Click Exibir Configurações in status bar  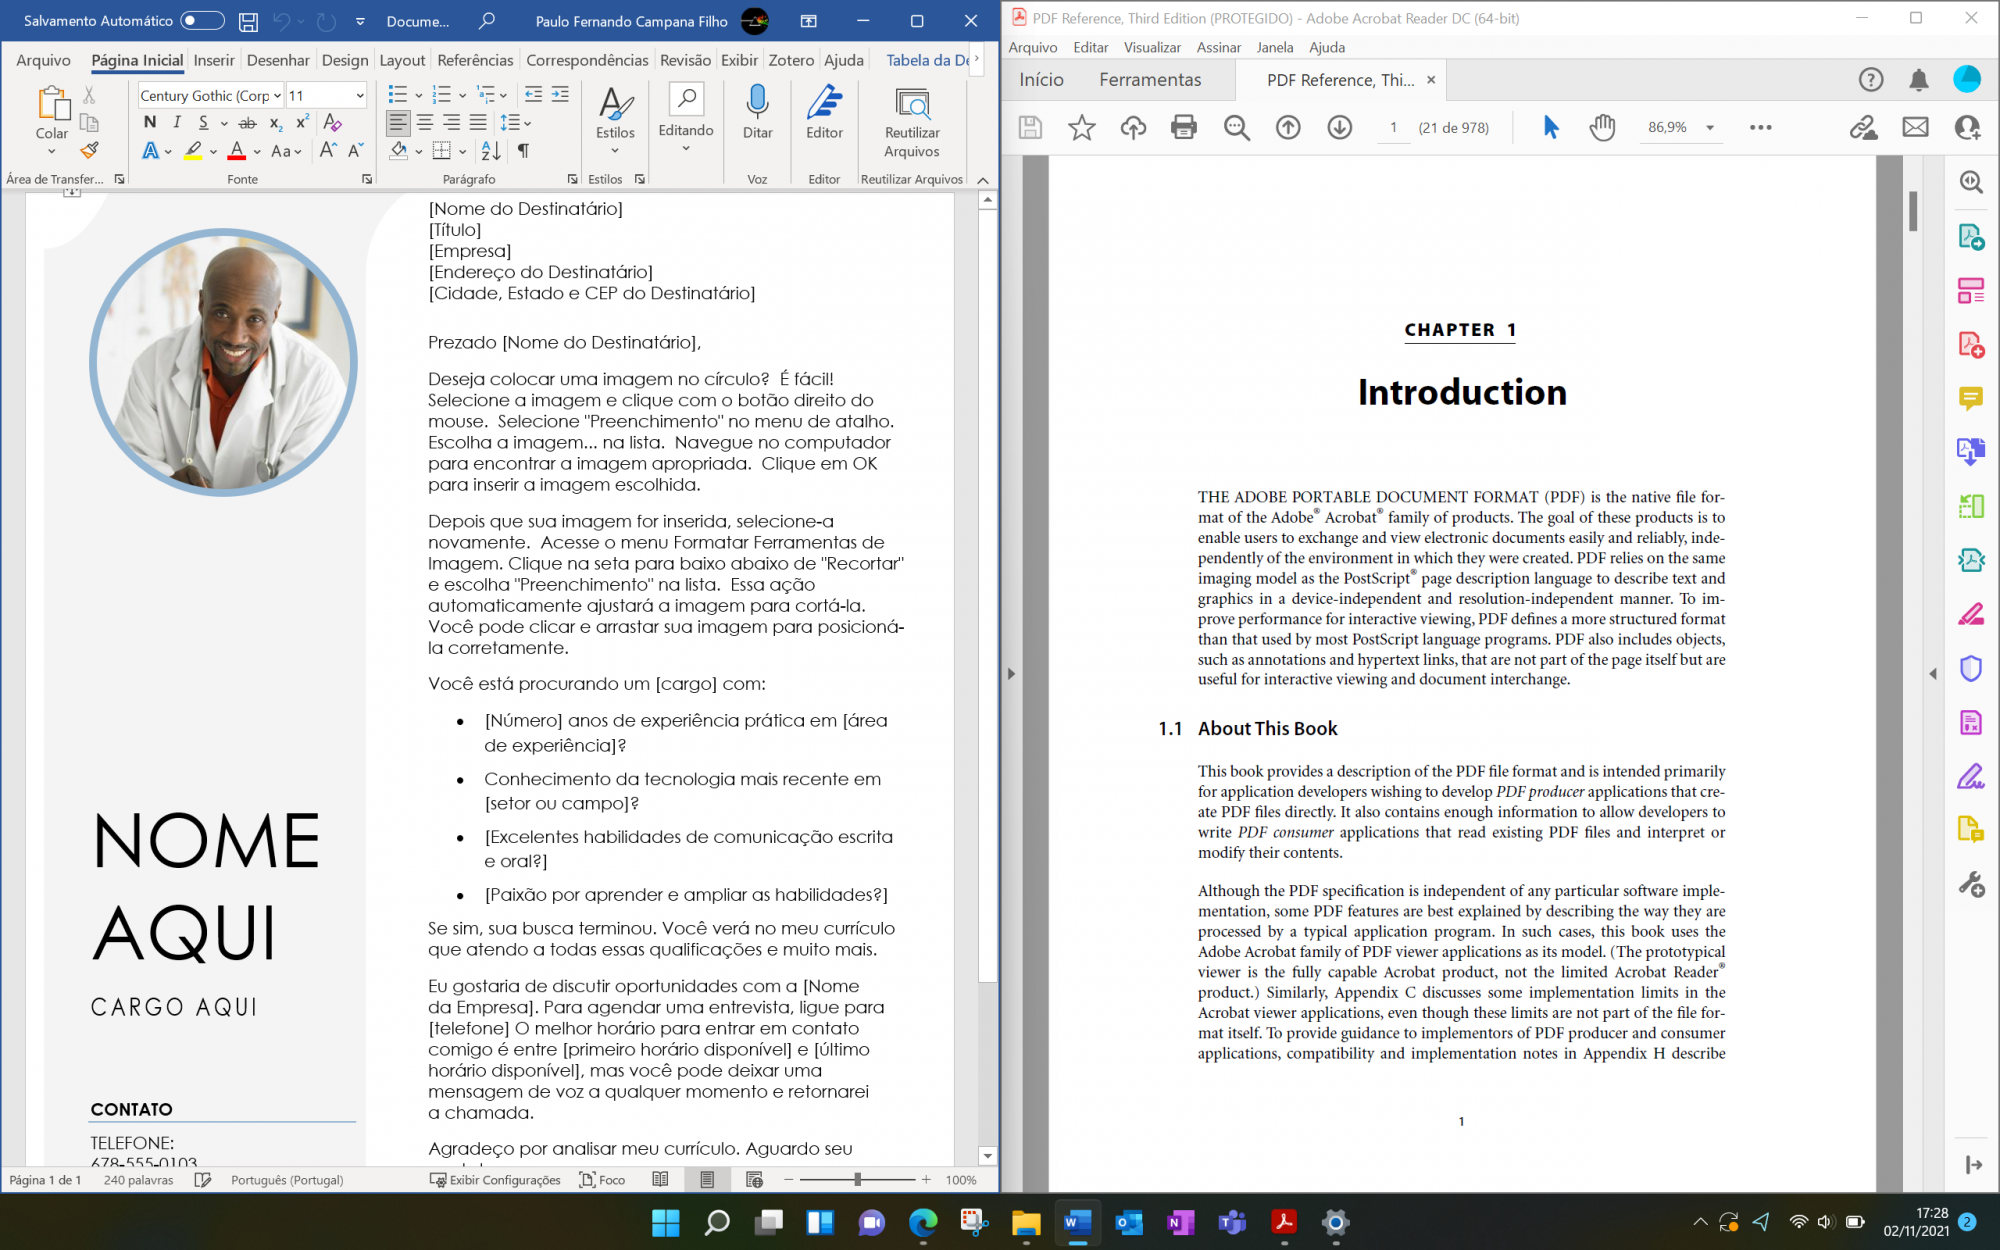pos(495,1180)
